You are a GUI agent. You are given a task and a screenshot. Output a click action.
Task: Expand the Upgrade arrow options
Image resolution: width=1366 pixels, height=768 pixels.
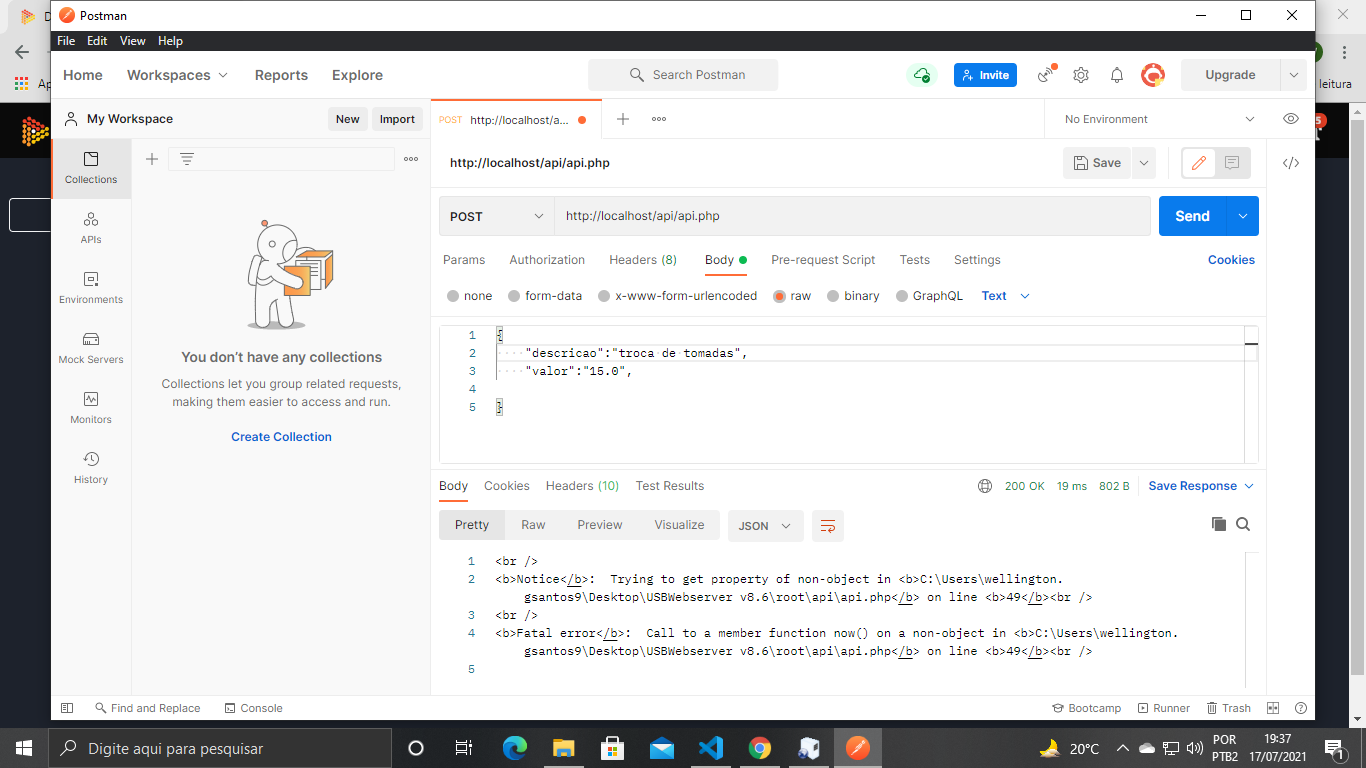(x=1294, y=75)
